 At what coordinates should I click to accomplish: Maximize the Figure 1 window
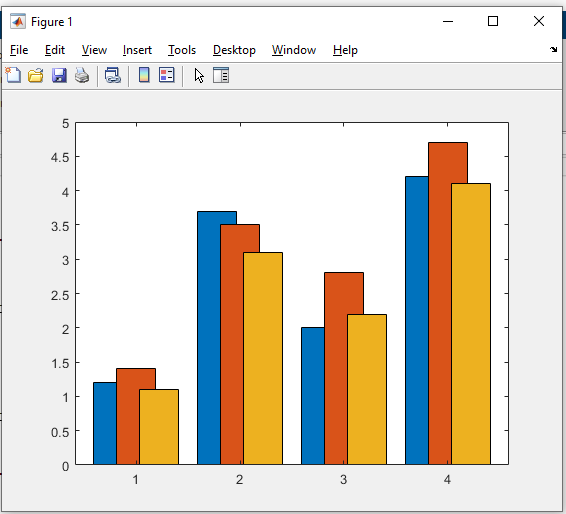click(493, 21)
